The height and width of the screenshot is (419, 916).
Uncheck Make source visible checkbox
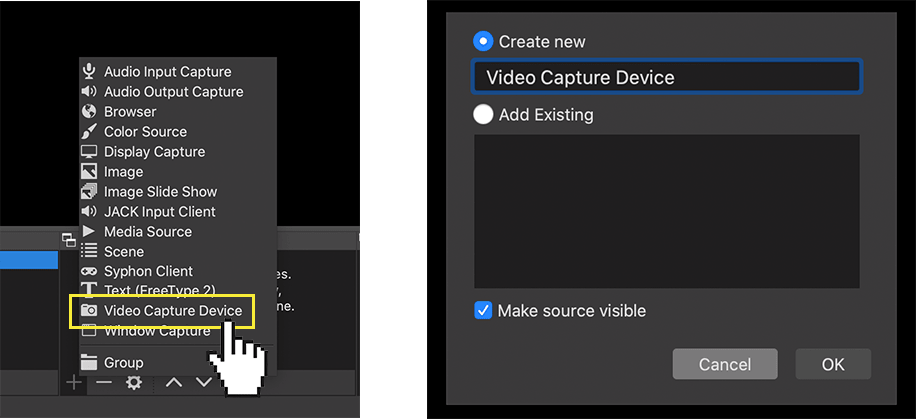(x=483, y=310)
